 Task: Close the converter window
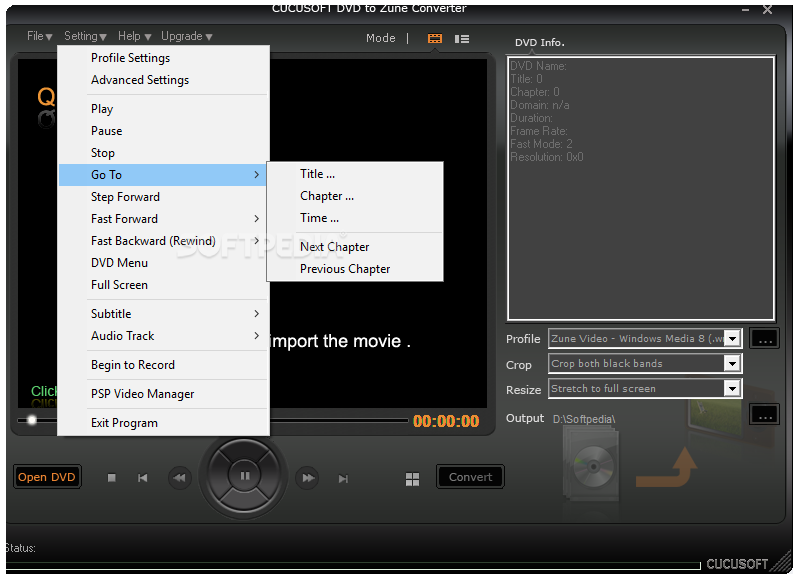click(x=768, y=10)
